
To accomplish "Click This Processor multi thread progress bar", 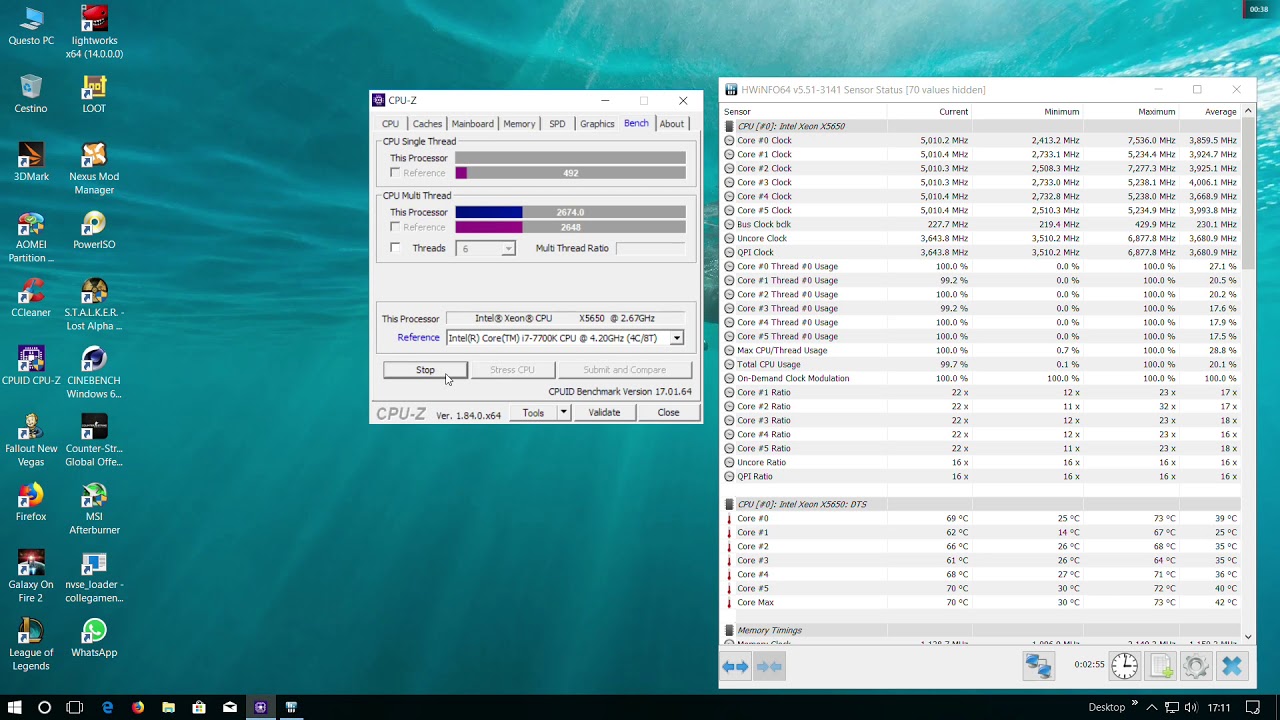I will point(570,212).
